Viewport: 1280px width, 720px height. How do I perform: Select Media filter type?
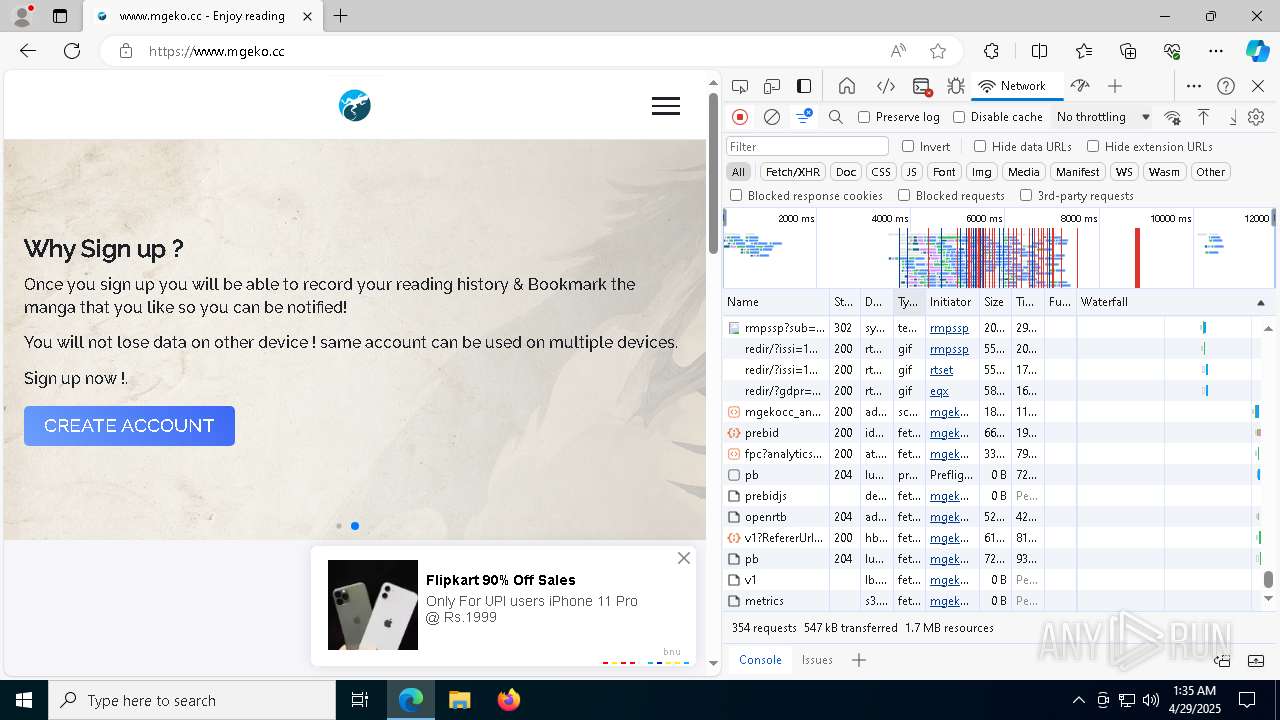pyautogui.click(x=1023, y=172)
